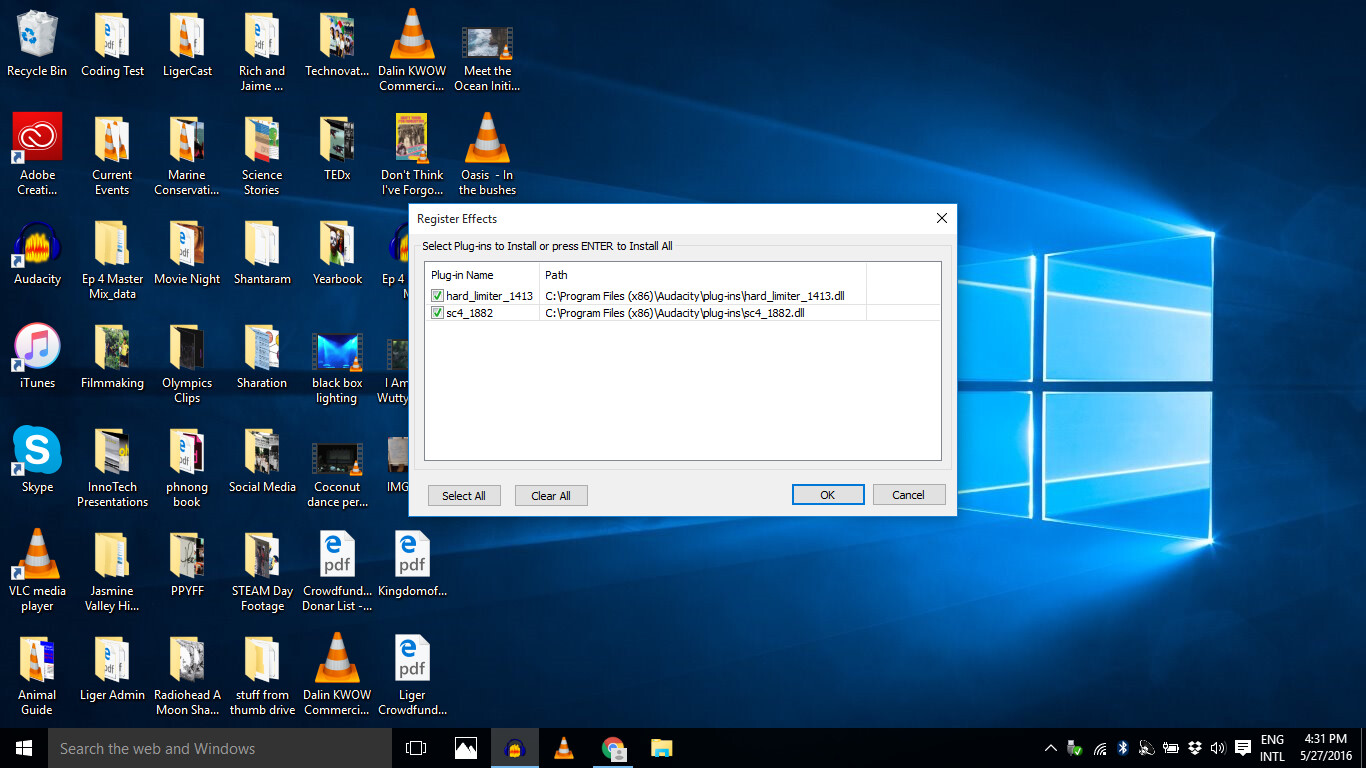Click the taskbar search box
This screenshot has width=1366, height=768.
tap(220, 747)
